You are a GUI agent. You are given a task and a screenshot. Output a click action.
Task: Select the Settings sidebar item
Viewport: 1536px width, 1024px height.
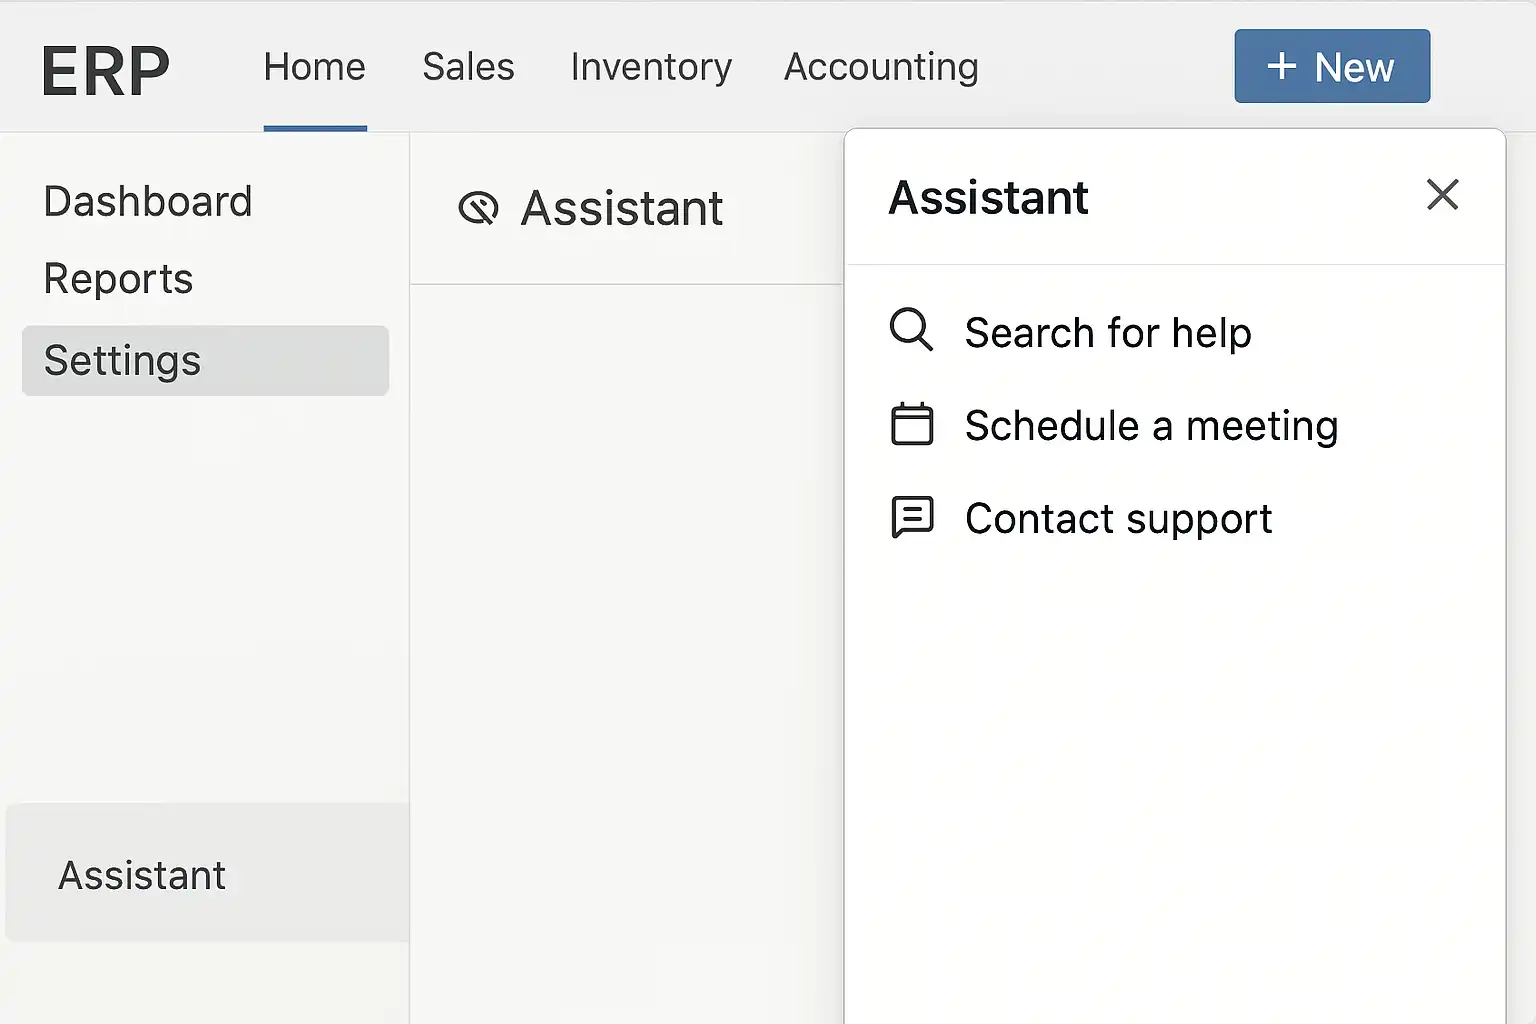(x=122, y=360)
